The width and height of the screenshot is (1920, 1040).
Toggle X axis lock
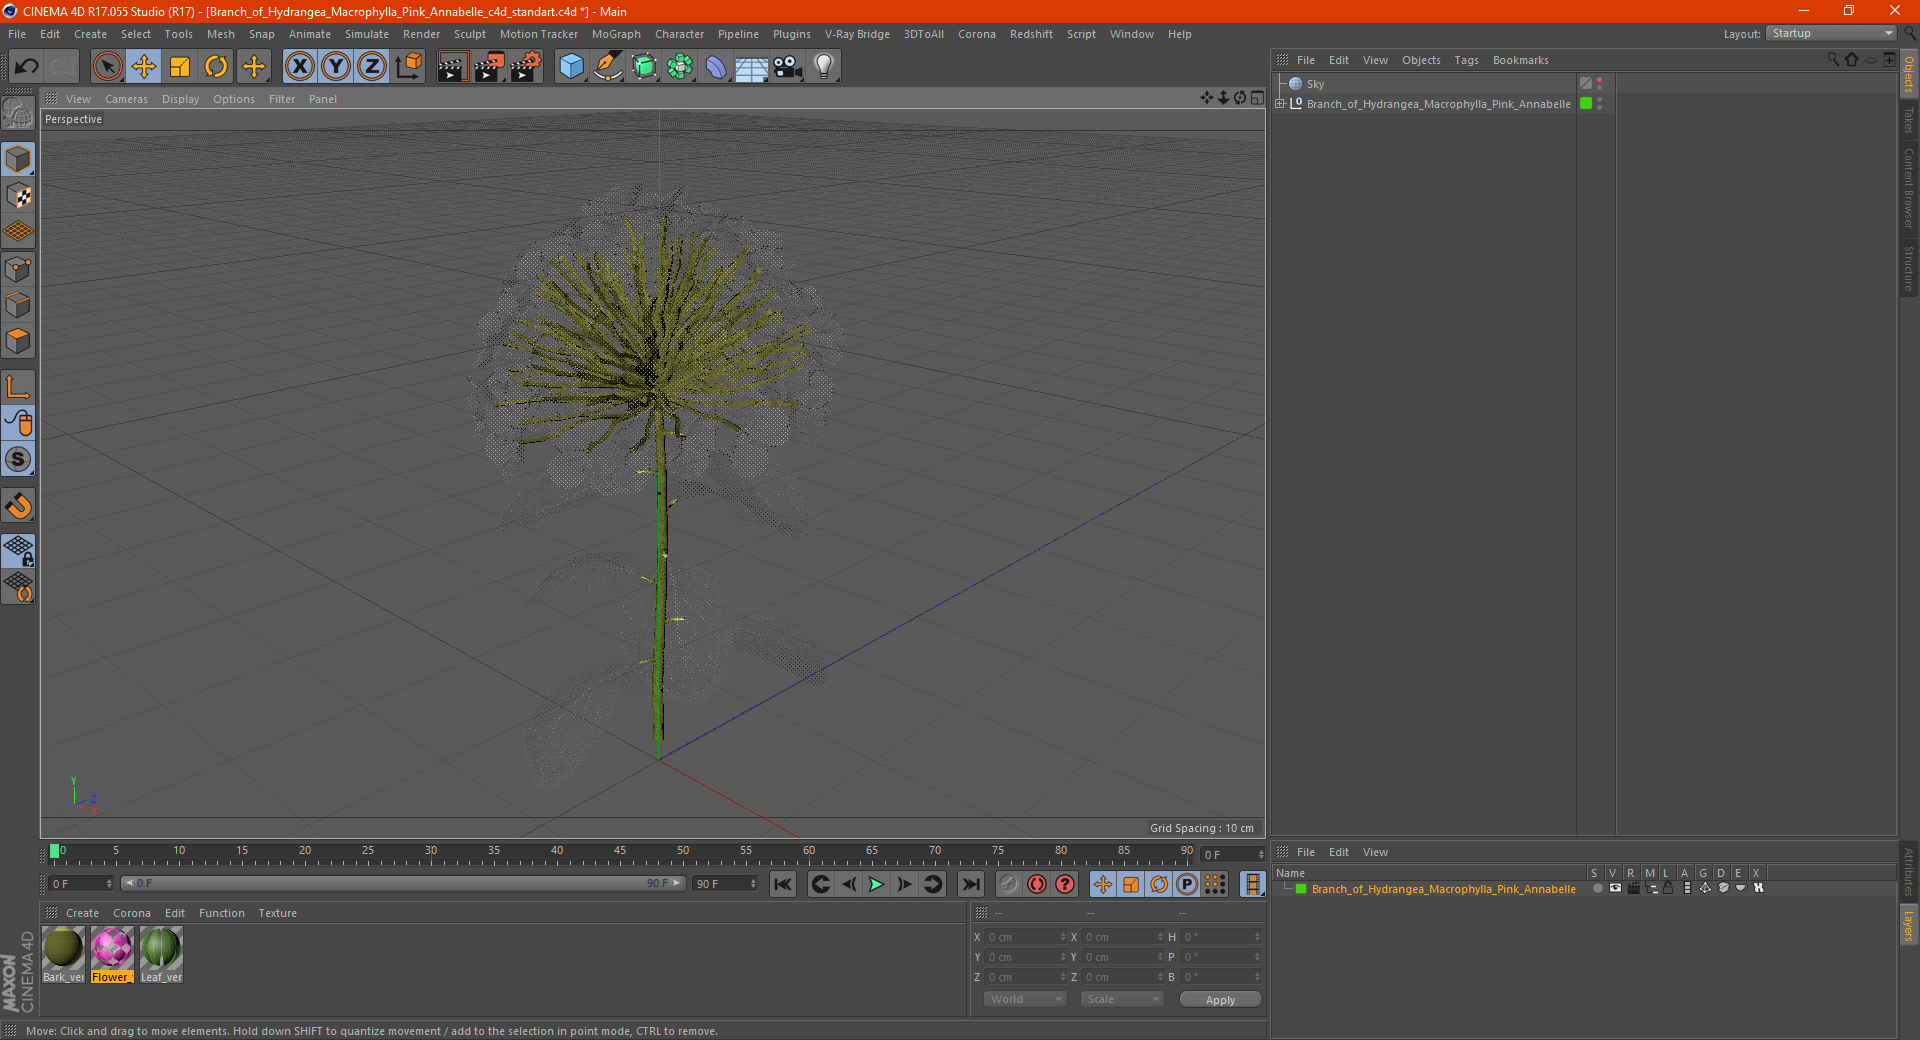(299, 67)
